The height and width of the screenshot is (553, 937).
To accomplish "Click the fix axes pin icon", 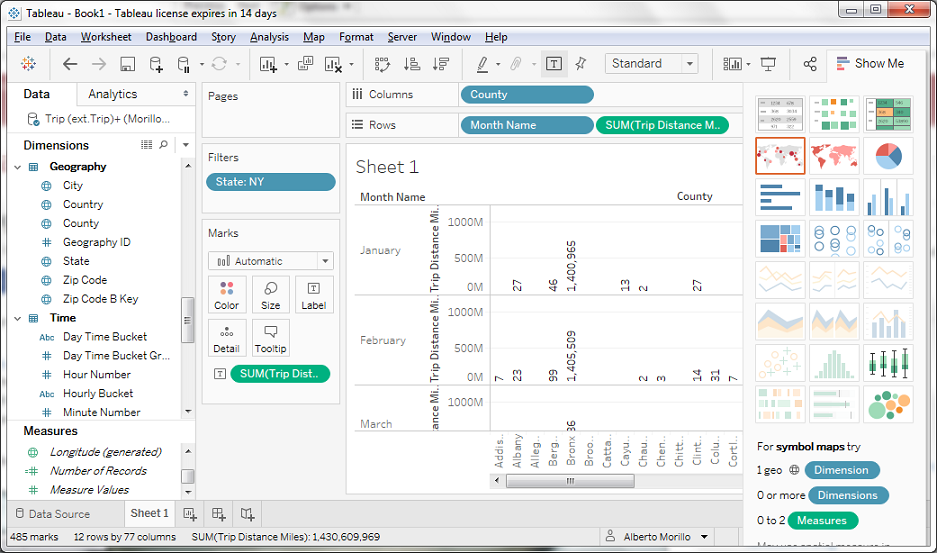I will [x=581, y=63].
